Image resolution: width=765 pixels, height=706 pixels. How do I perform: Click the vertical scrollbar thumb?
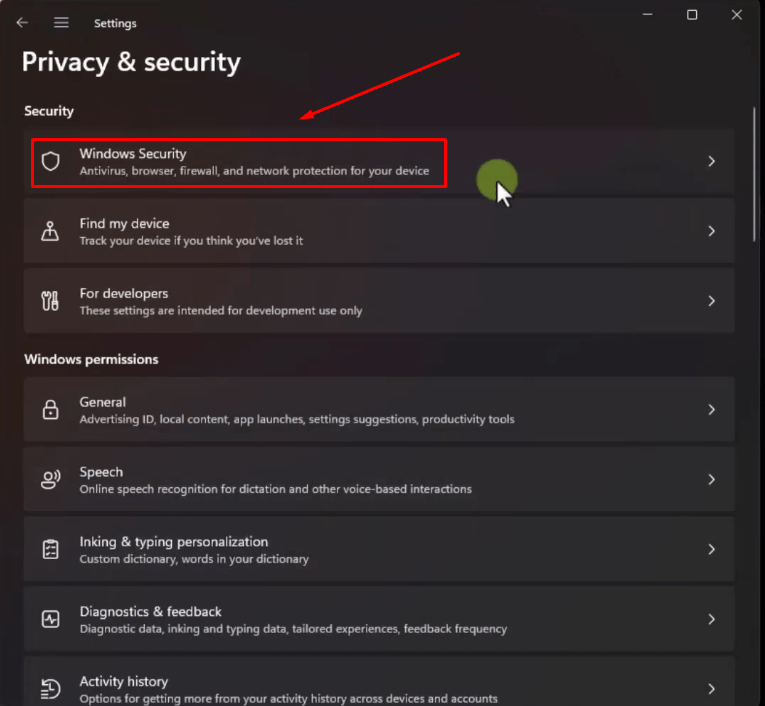point(754,174)
